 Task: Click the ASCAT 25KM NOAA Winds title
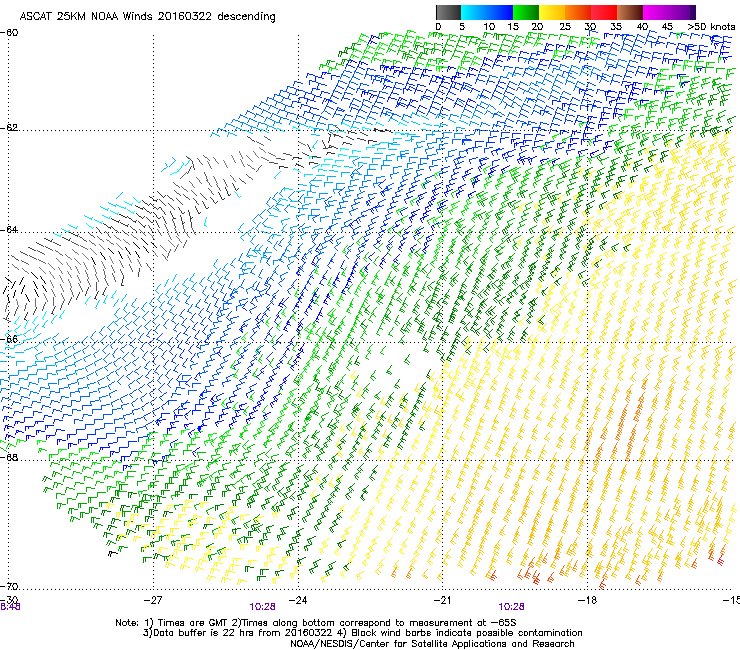click(148, 17)
